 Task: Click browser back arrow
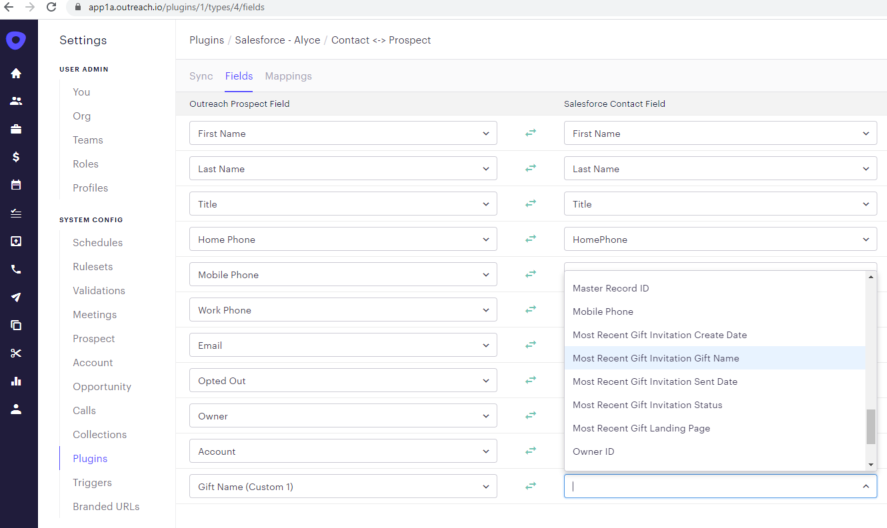(x=8, y=7)
